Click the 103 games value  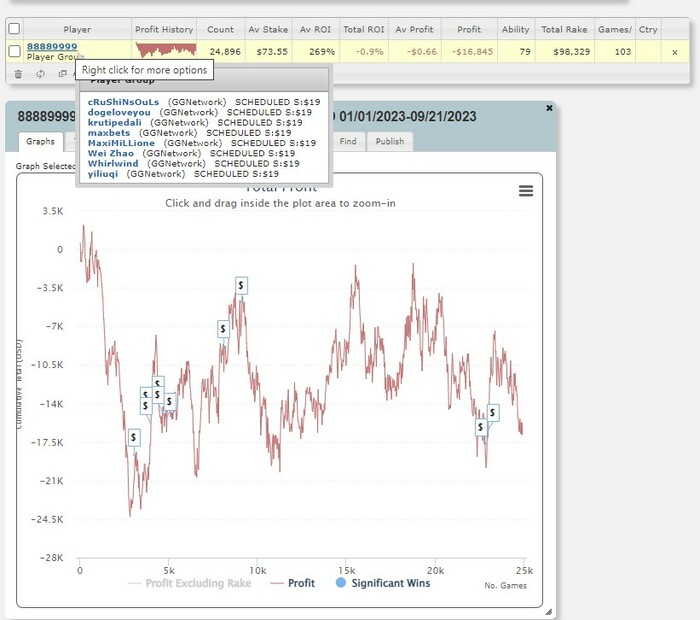point(623,52)
